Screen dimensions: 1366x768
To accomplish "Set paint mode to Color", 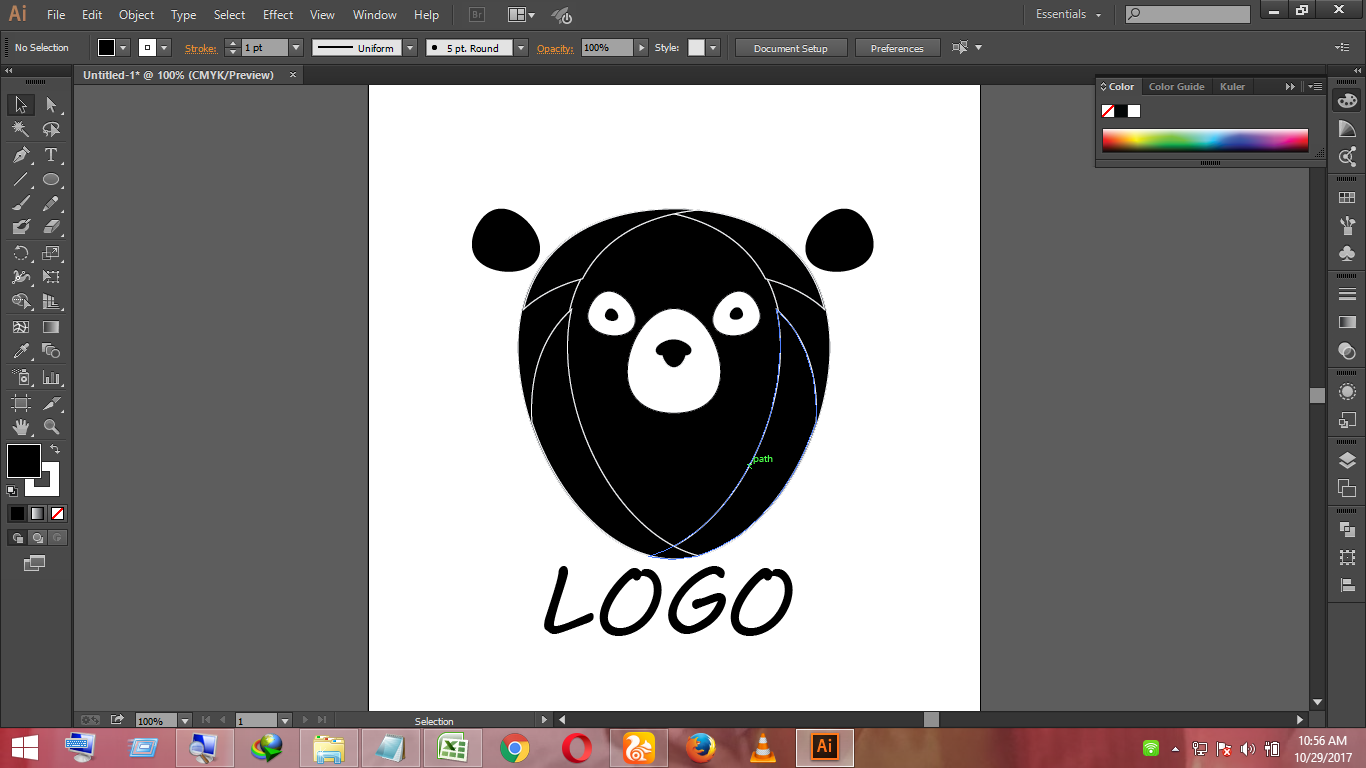I will [x=17, y=513].
